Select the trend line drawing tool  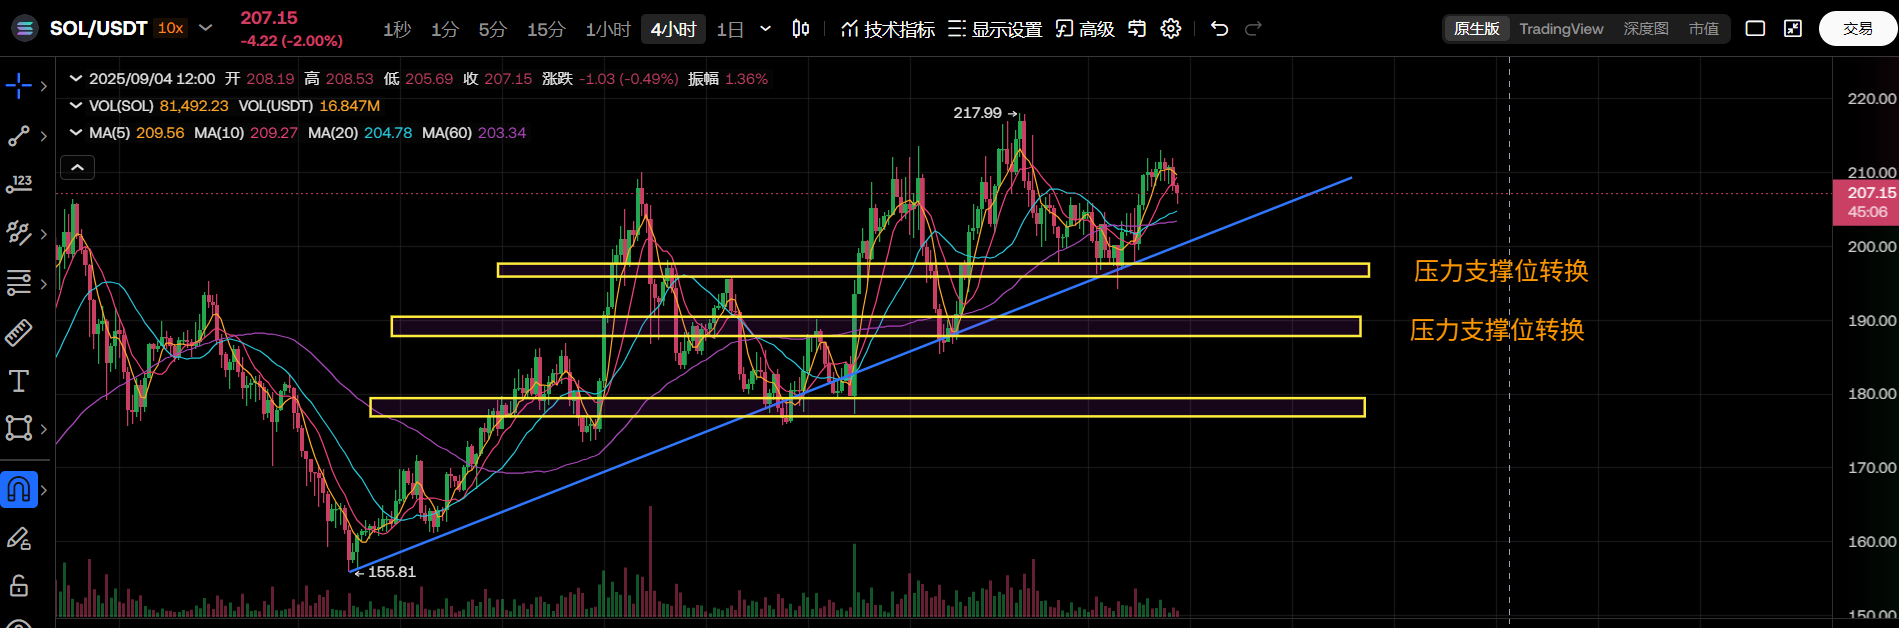pyautogui.click(x=19, y=136)
